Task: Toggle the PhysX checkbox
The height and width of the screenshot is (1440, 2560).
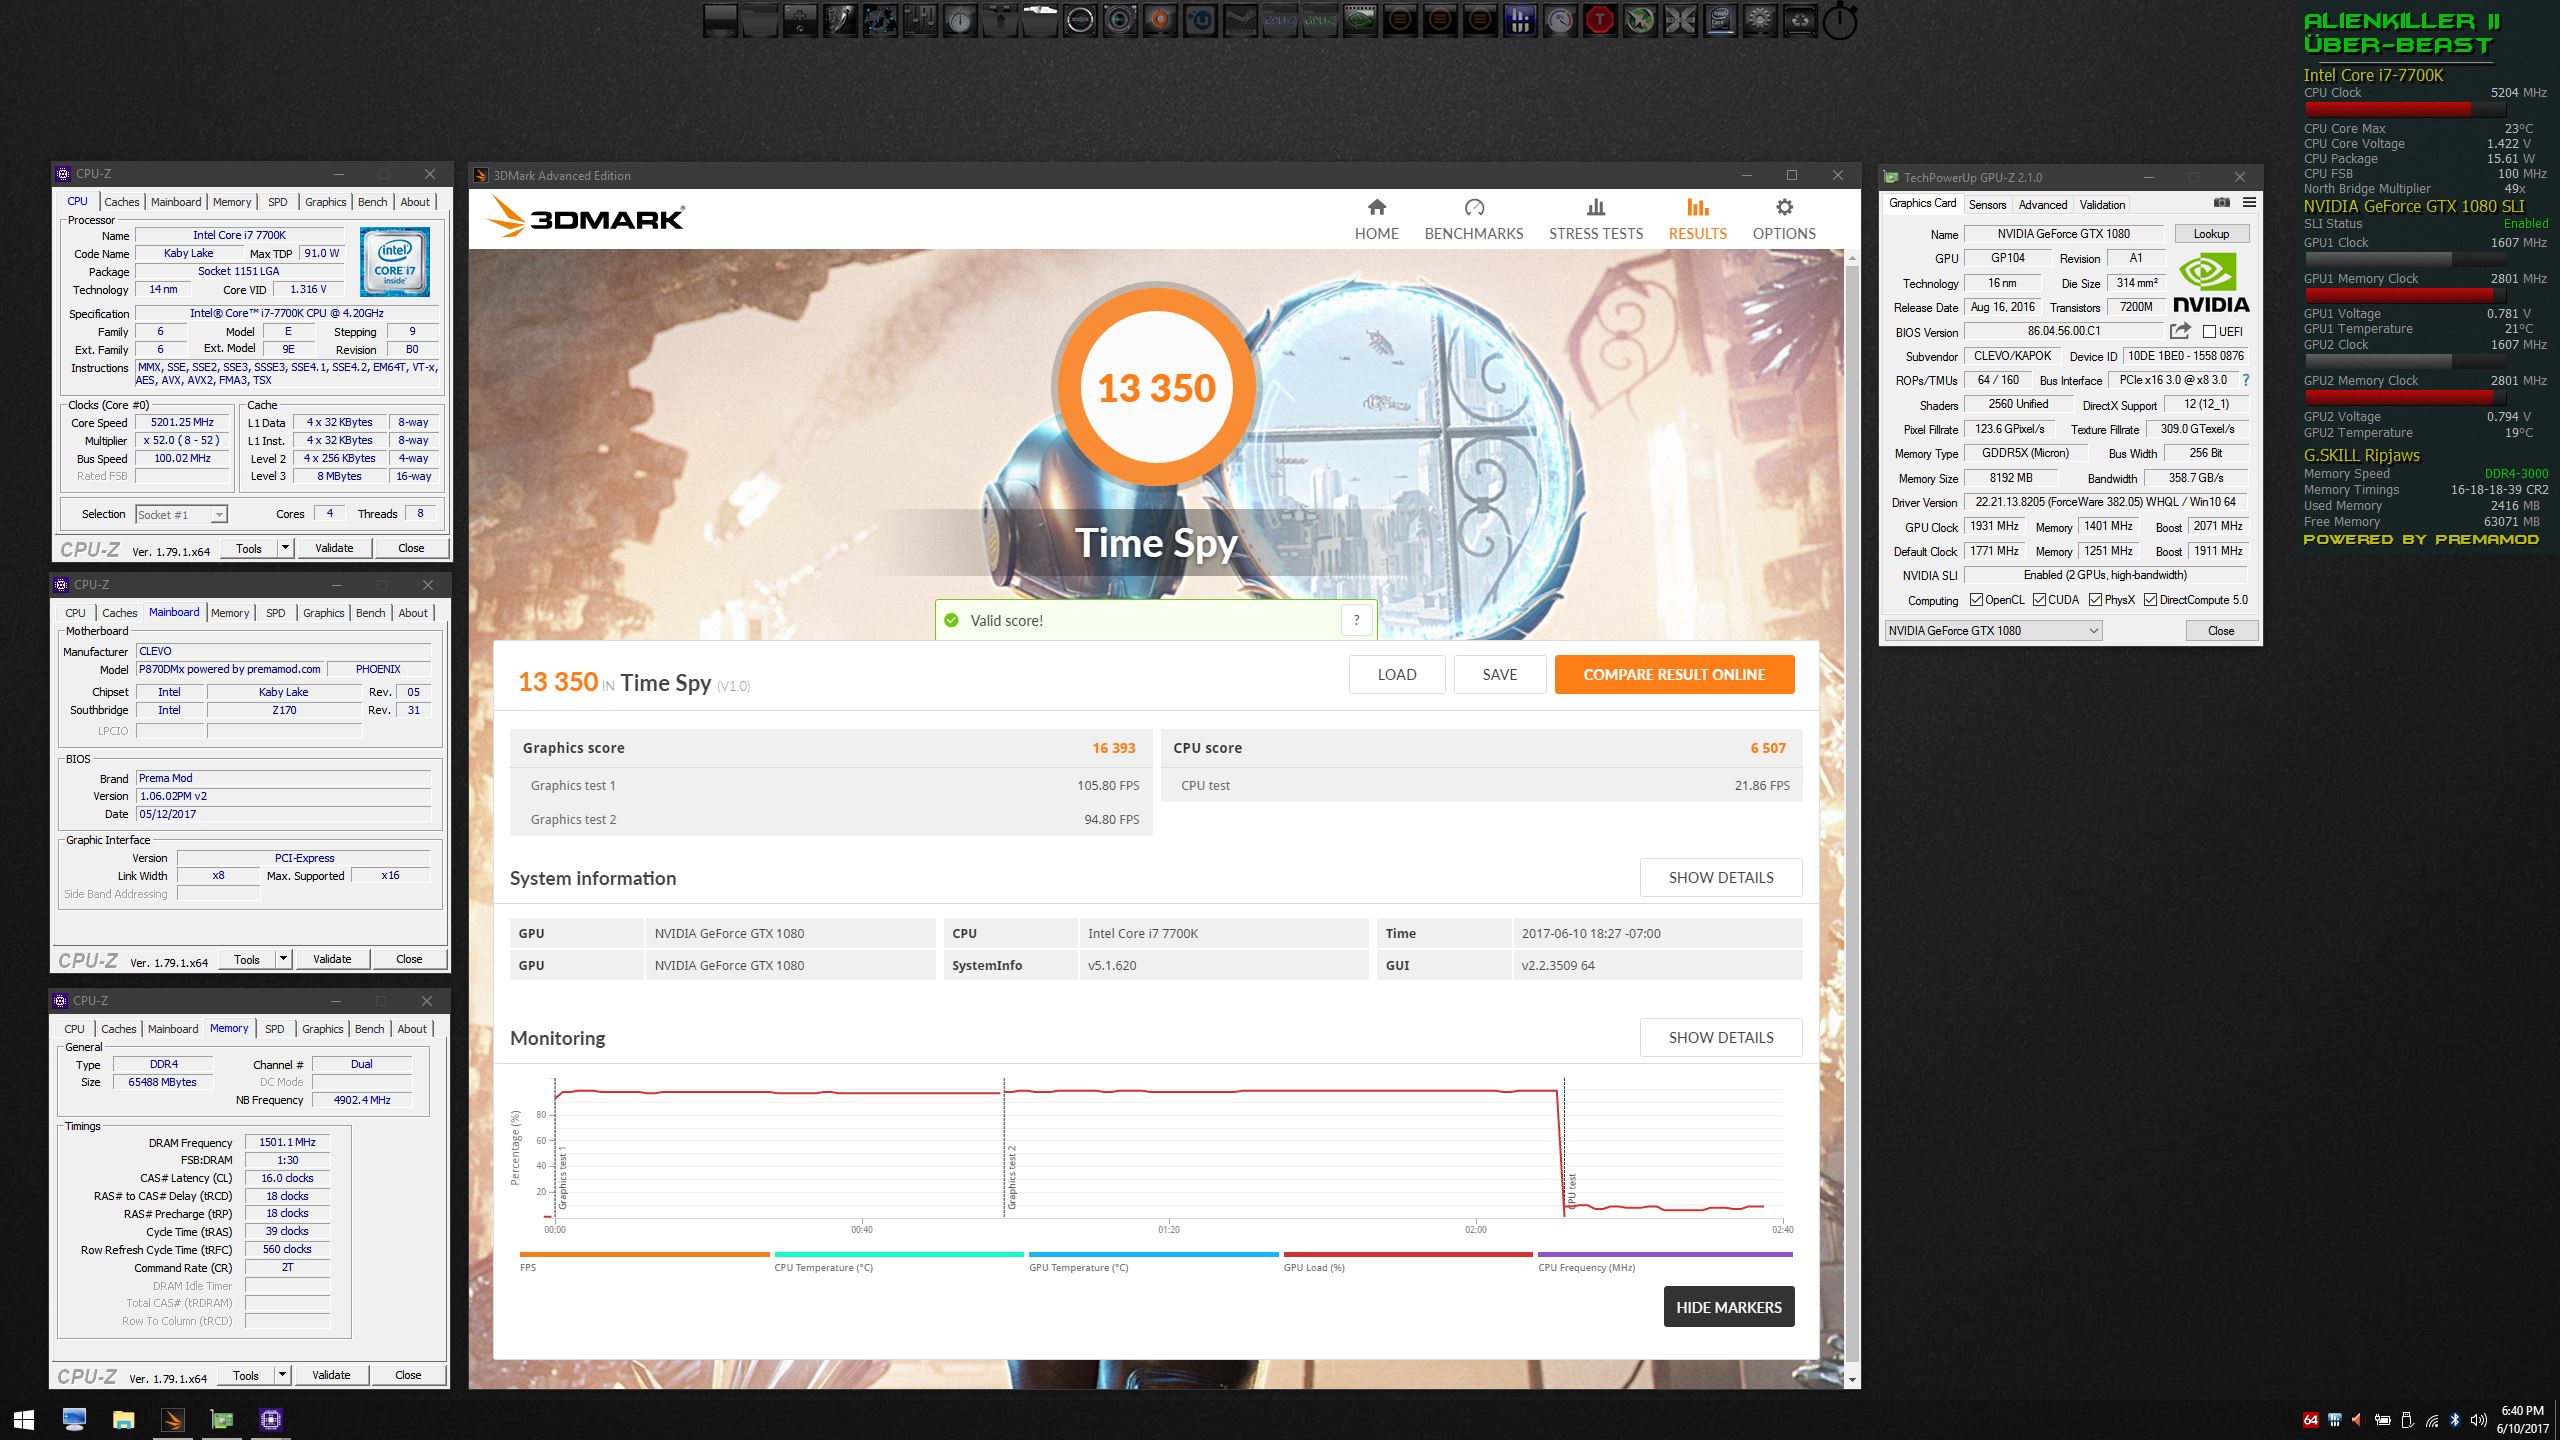Action: (2095, 600)
